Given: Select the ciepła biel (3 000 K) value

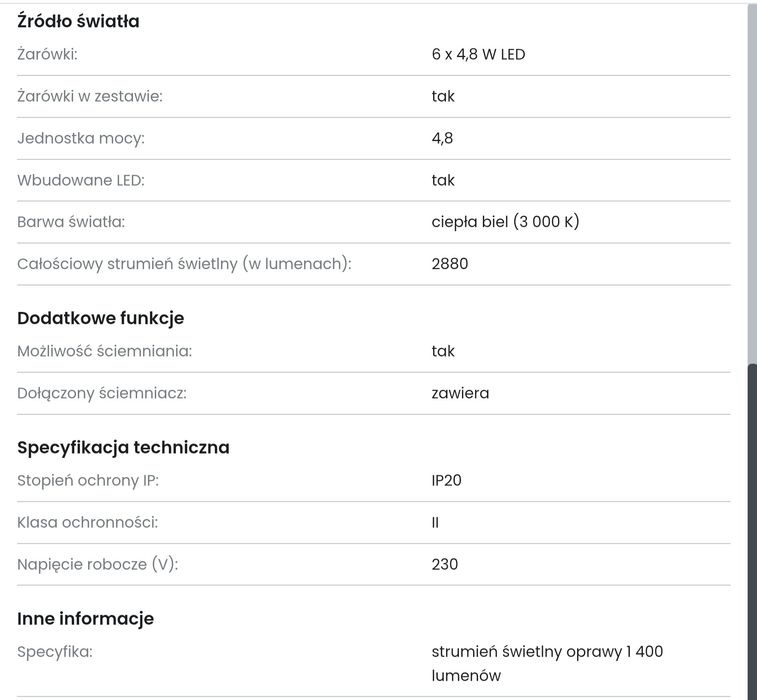Looking at the screenshot, I should click(505, 222).
